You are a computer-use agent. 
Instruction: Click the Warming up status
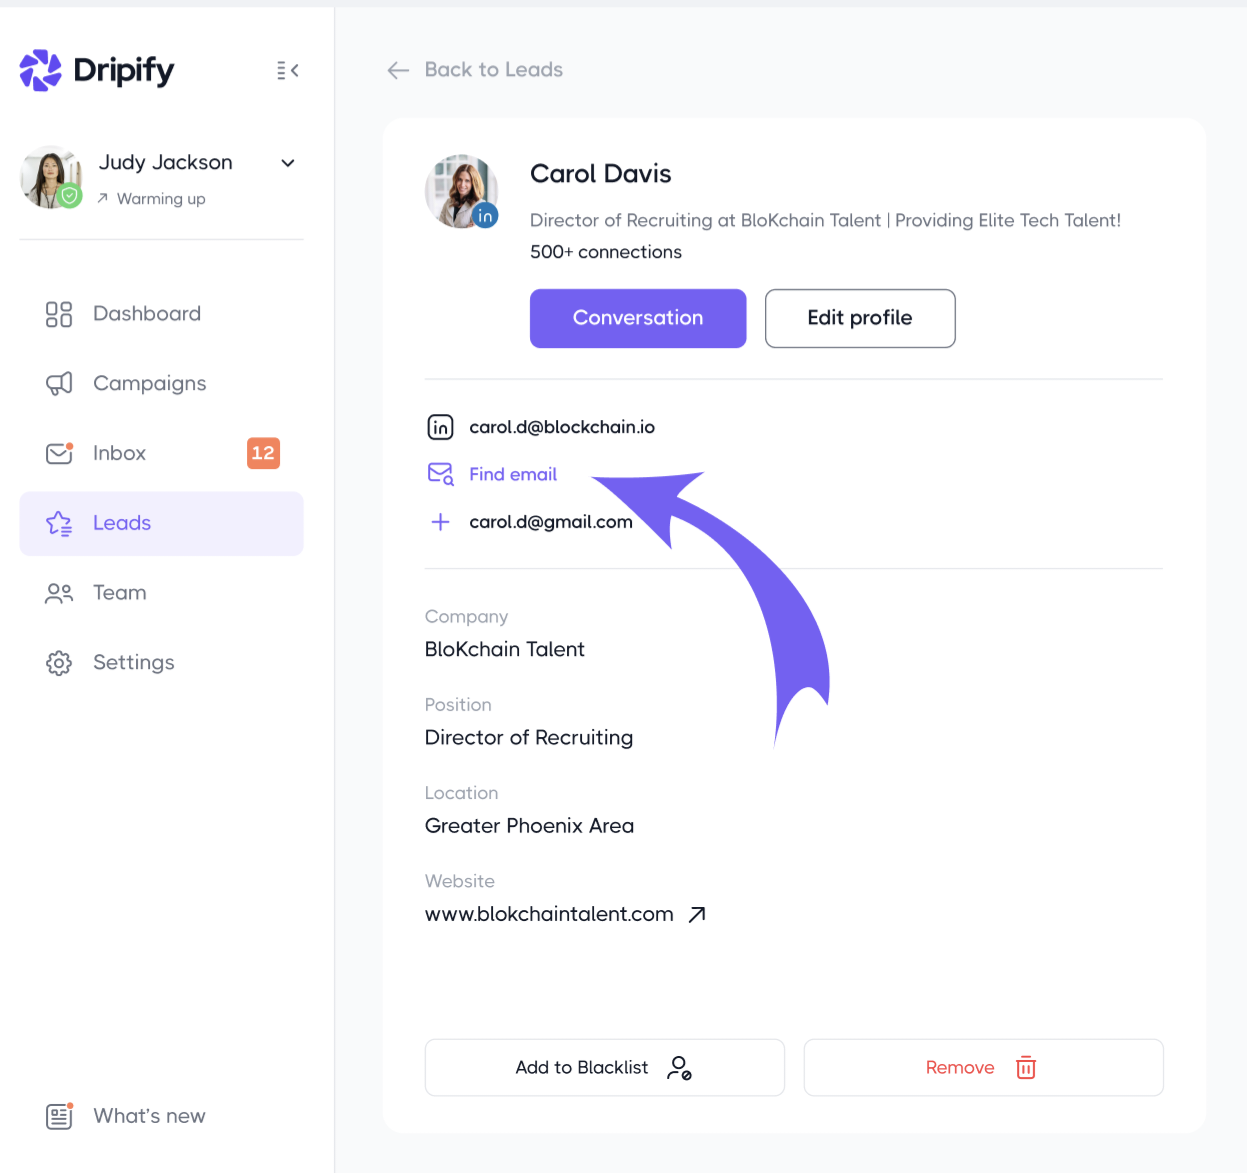(x=151, y=199)
